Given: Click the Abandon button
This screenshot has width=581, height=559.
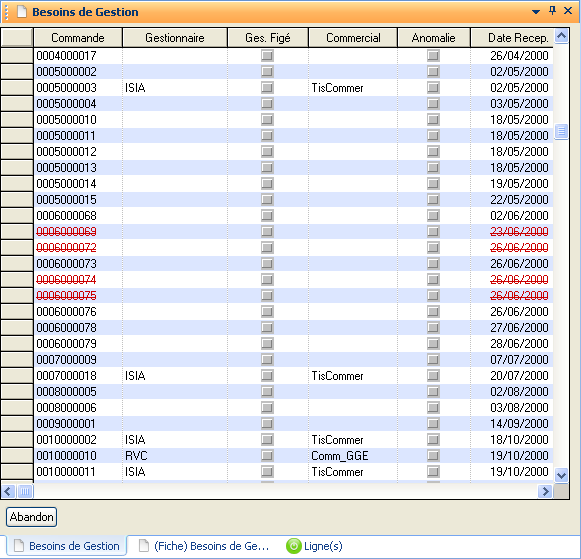Looking at the screenshot, I should pos(31,517).
